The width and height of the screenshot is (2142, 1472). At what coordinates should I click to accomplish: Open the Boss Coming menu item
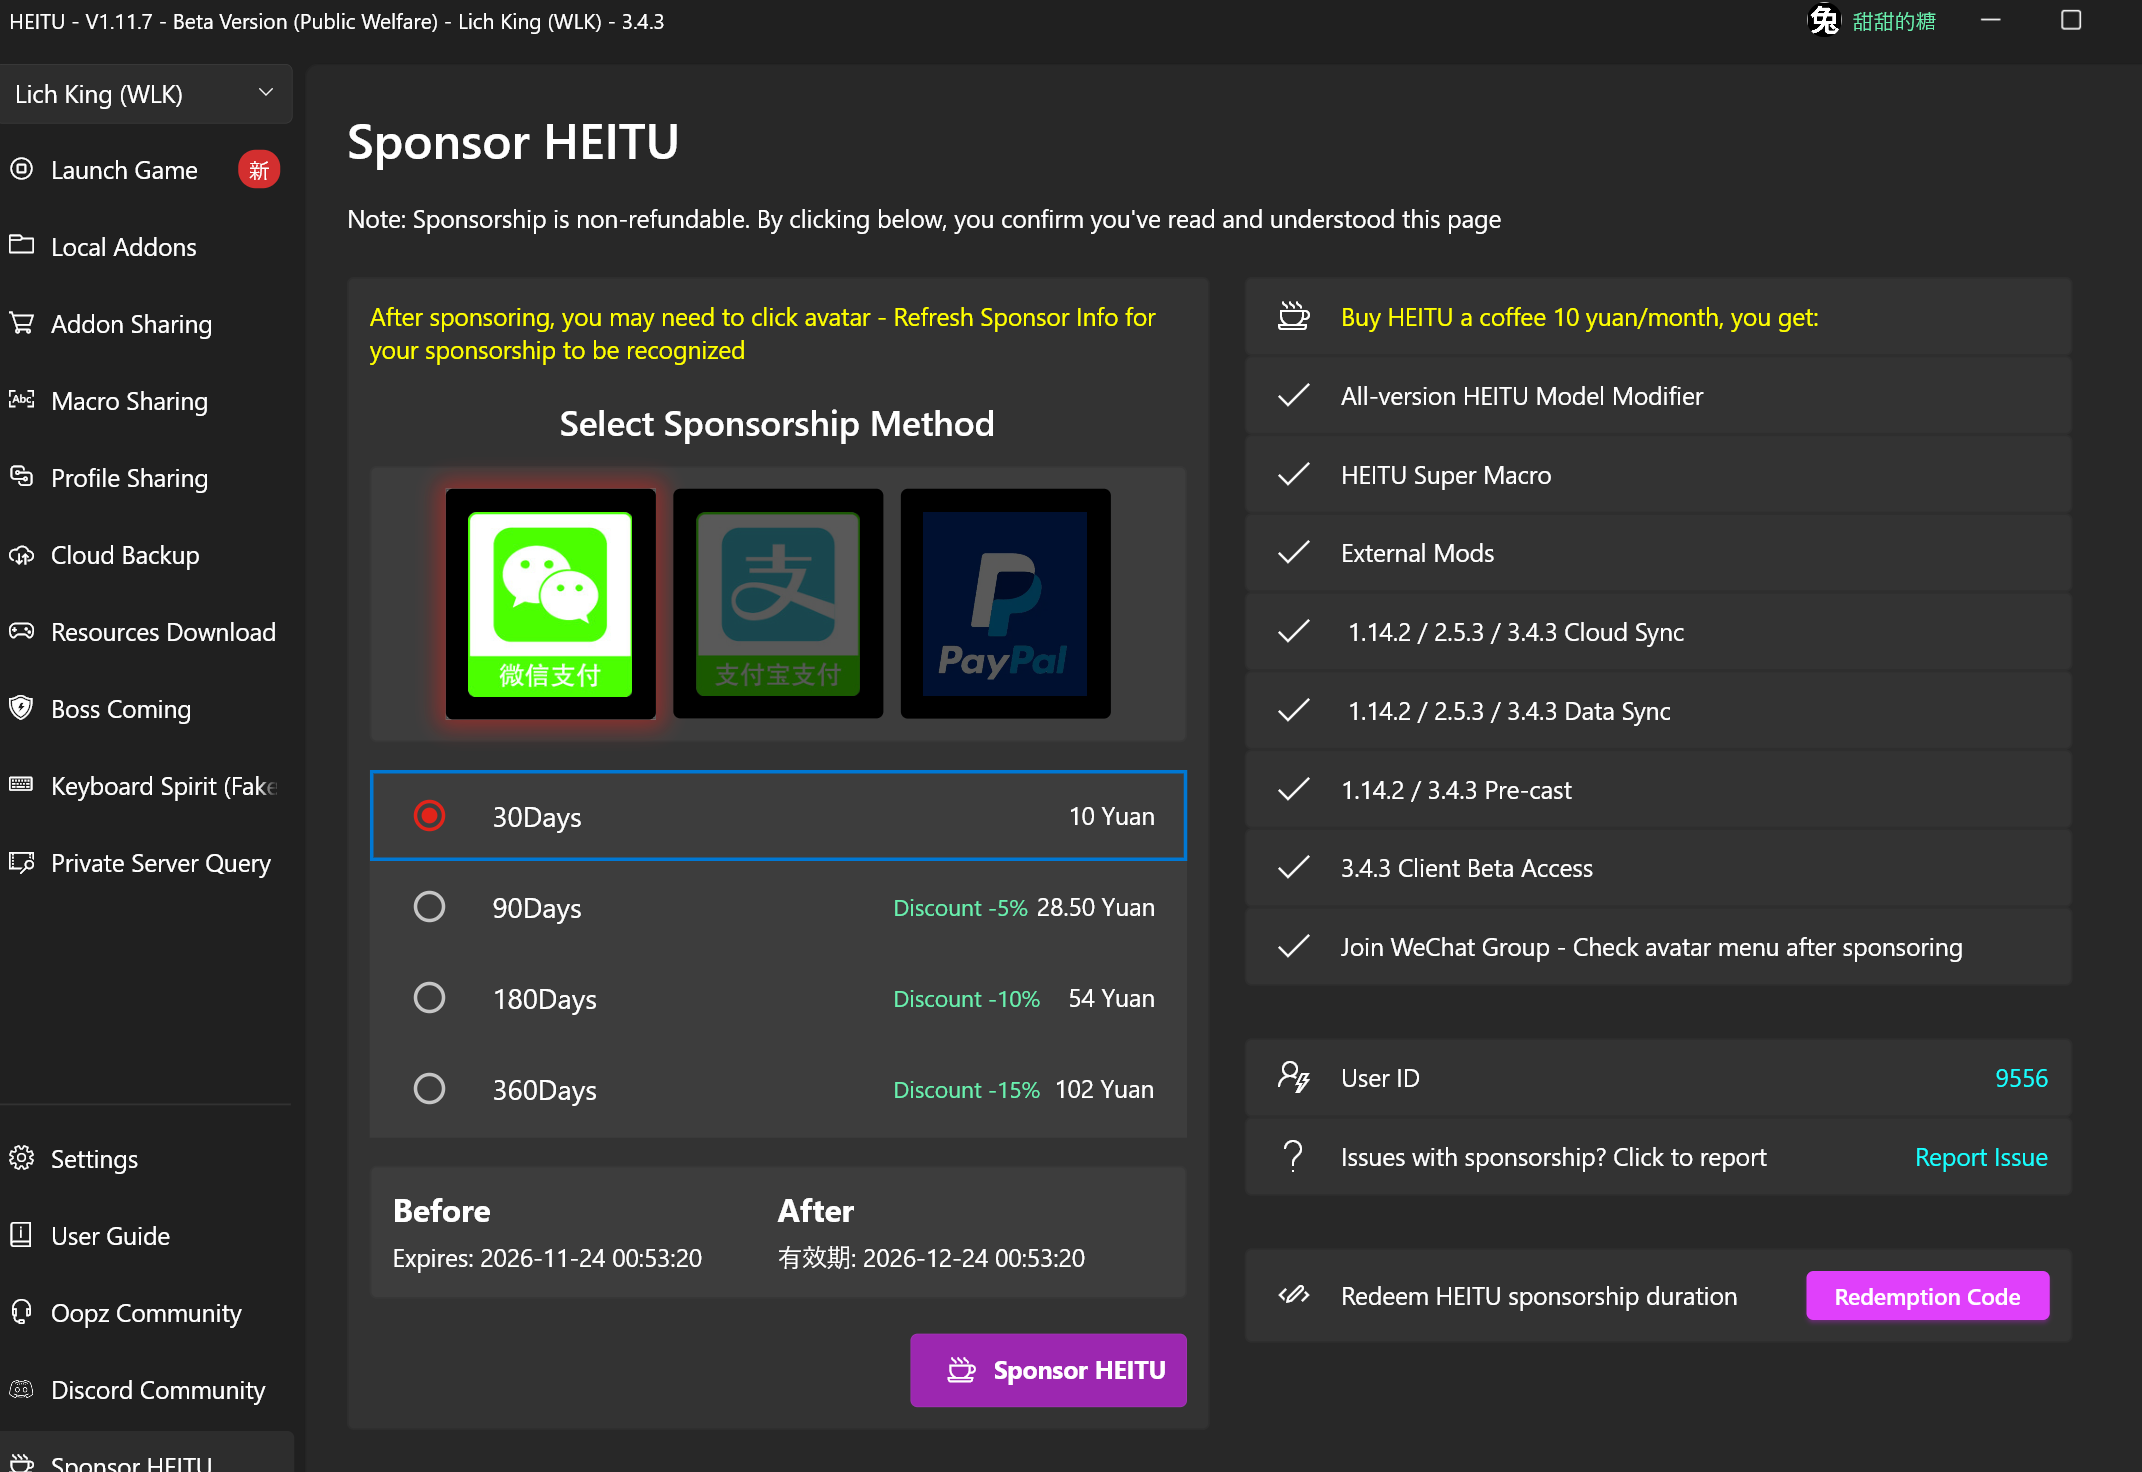[146, 709]
